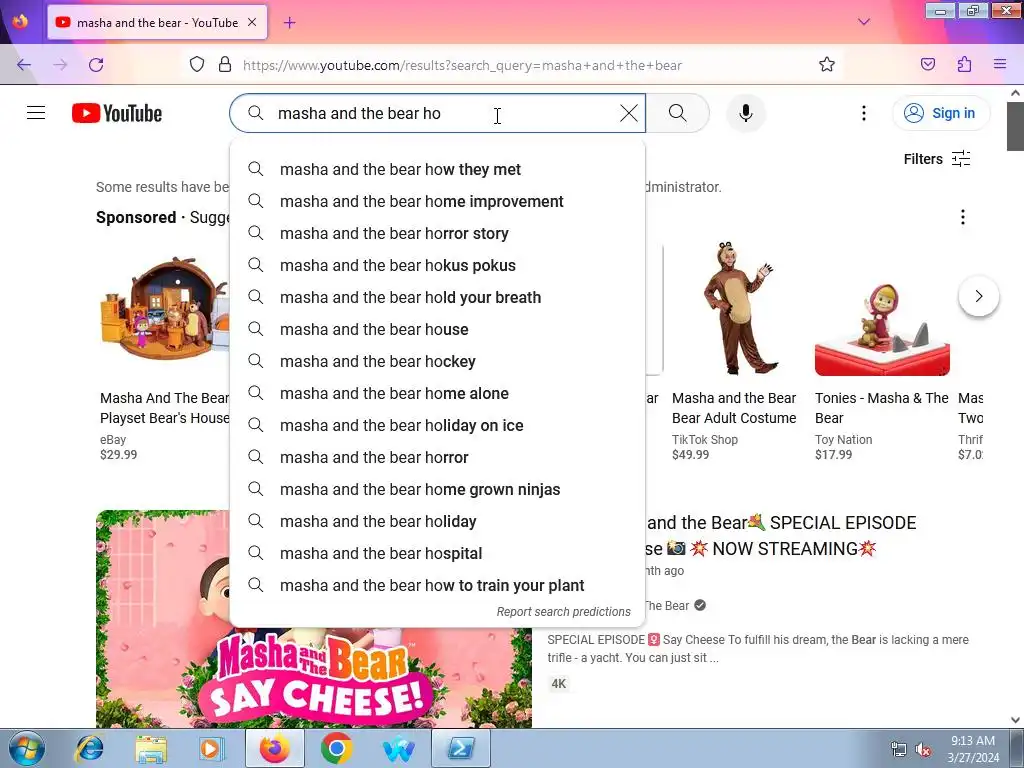
Task: Open the eBay Bear's House playset thumbnail
Action: tap(164, 309)
